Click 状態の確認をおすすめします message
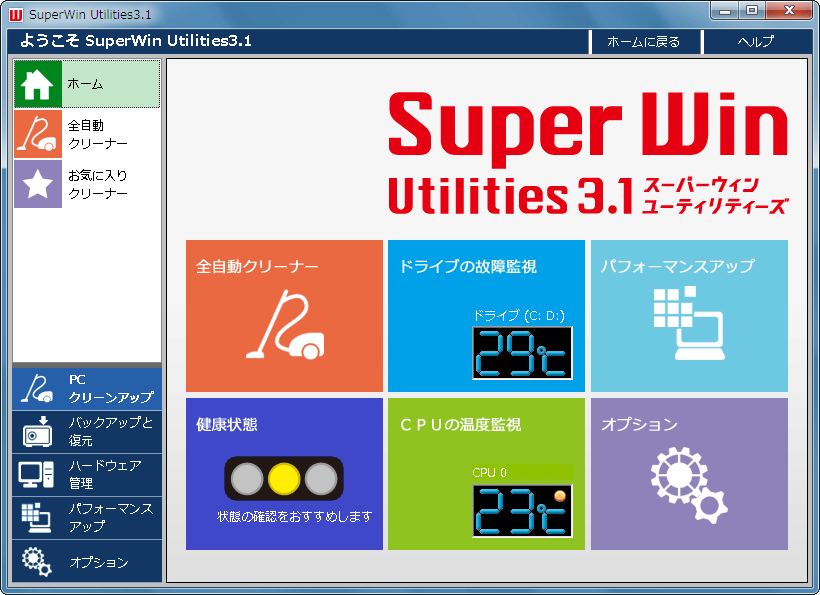 pos(294,517)
